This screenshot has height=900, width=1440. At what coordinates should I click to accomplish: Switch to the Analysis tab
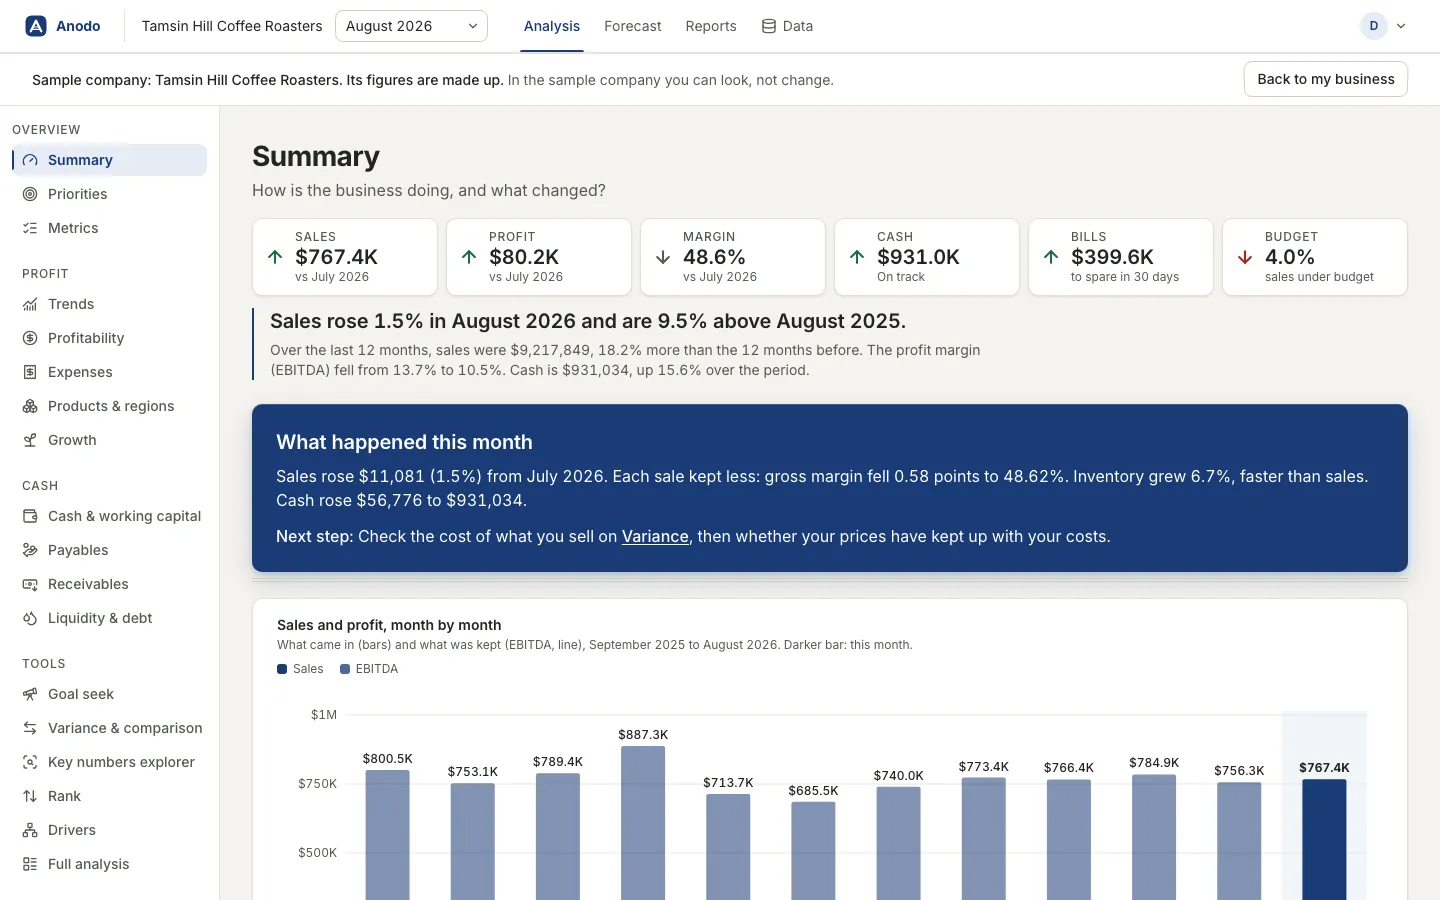pyautogui.click(x=552, y=26)
